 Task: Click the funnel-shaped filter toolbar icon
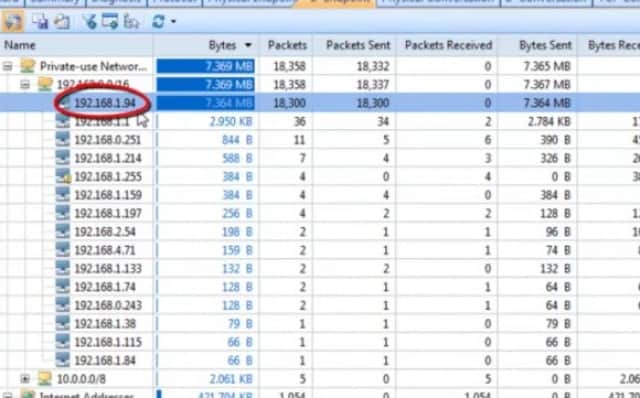click(89, 21)
